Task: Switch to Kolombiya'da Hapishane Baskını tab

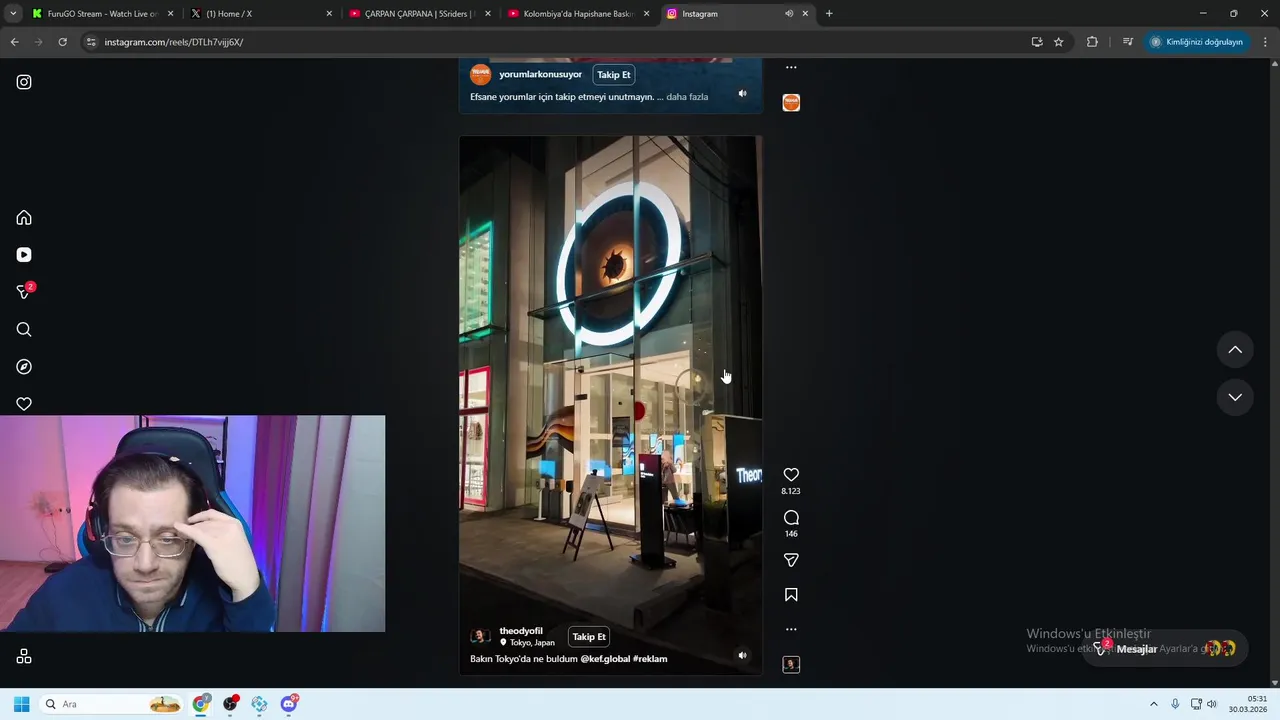Action: [x=576, y=14]
